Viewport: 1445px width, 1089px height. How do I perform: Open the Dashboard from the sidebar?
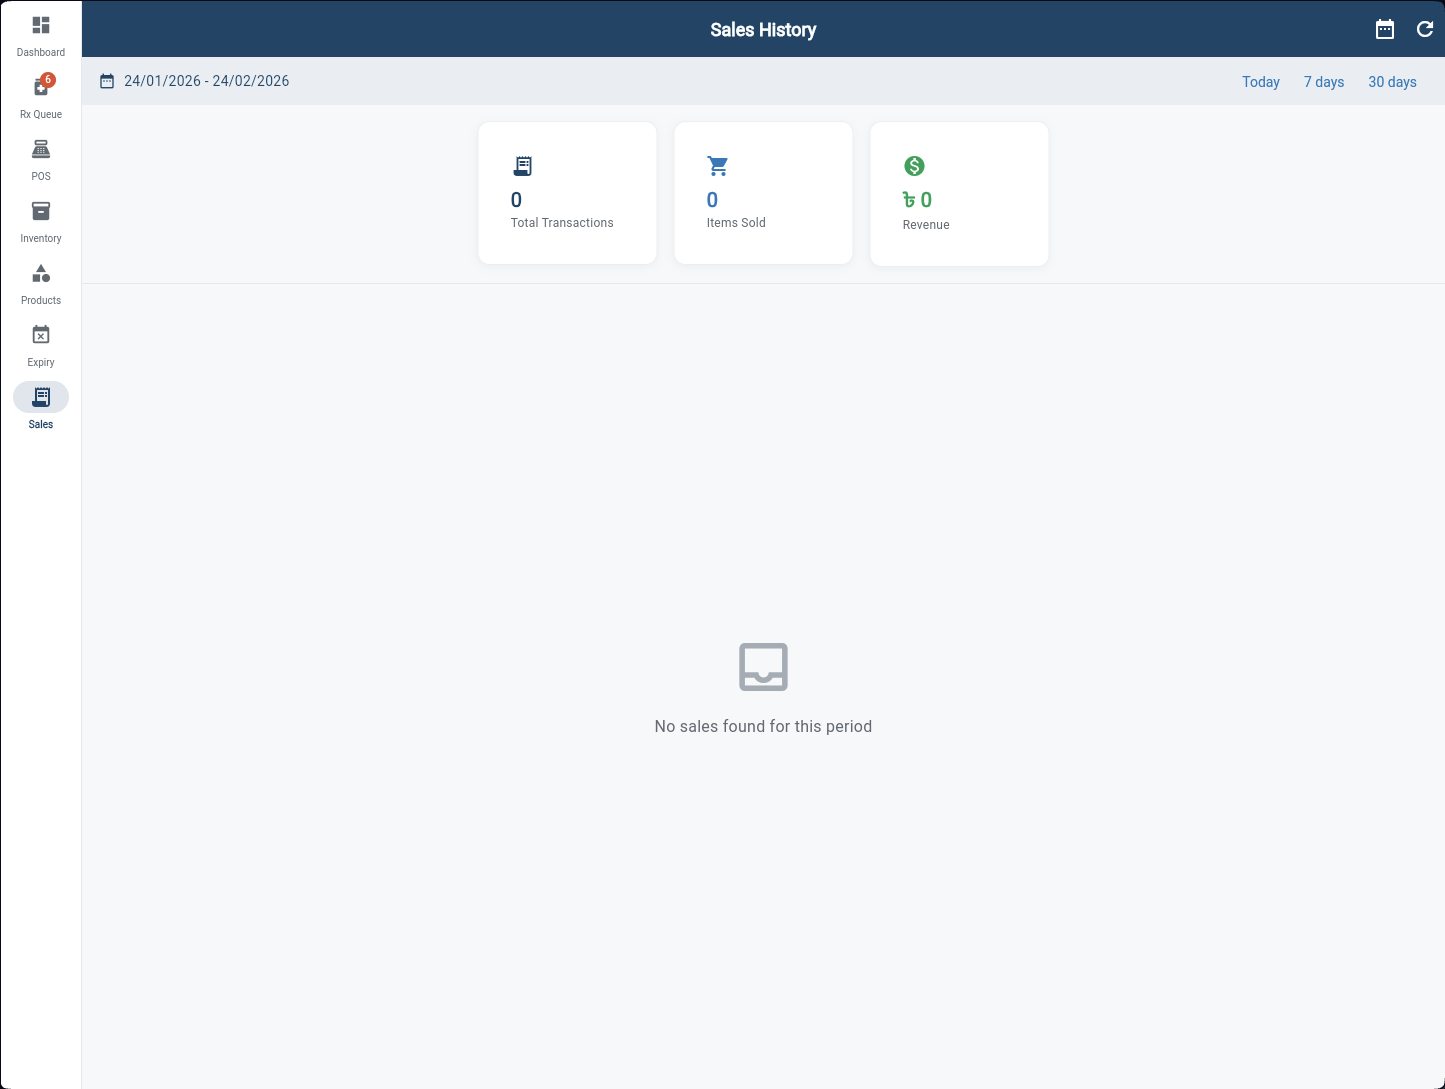tap(40, 34)
